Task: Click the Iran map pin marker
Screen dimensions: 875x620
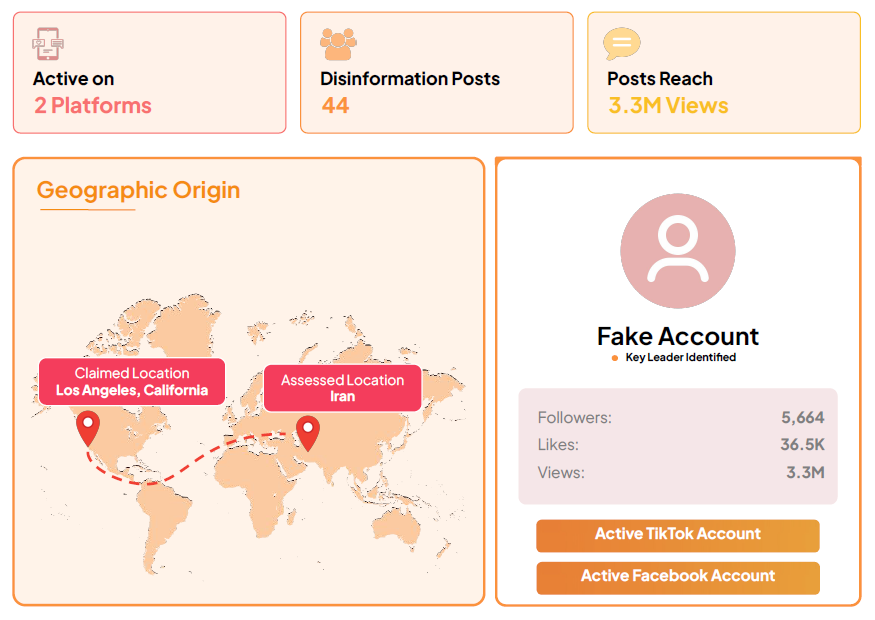Action: [x=308, y=432]
